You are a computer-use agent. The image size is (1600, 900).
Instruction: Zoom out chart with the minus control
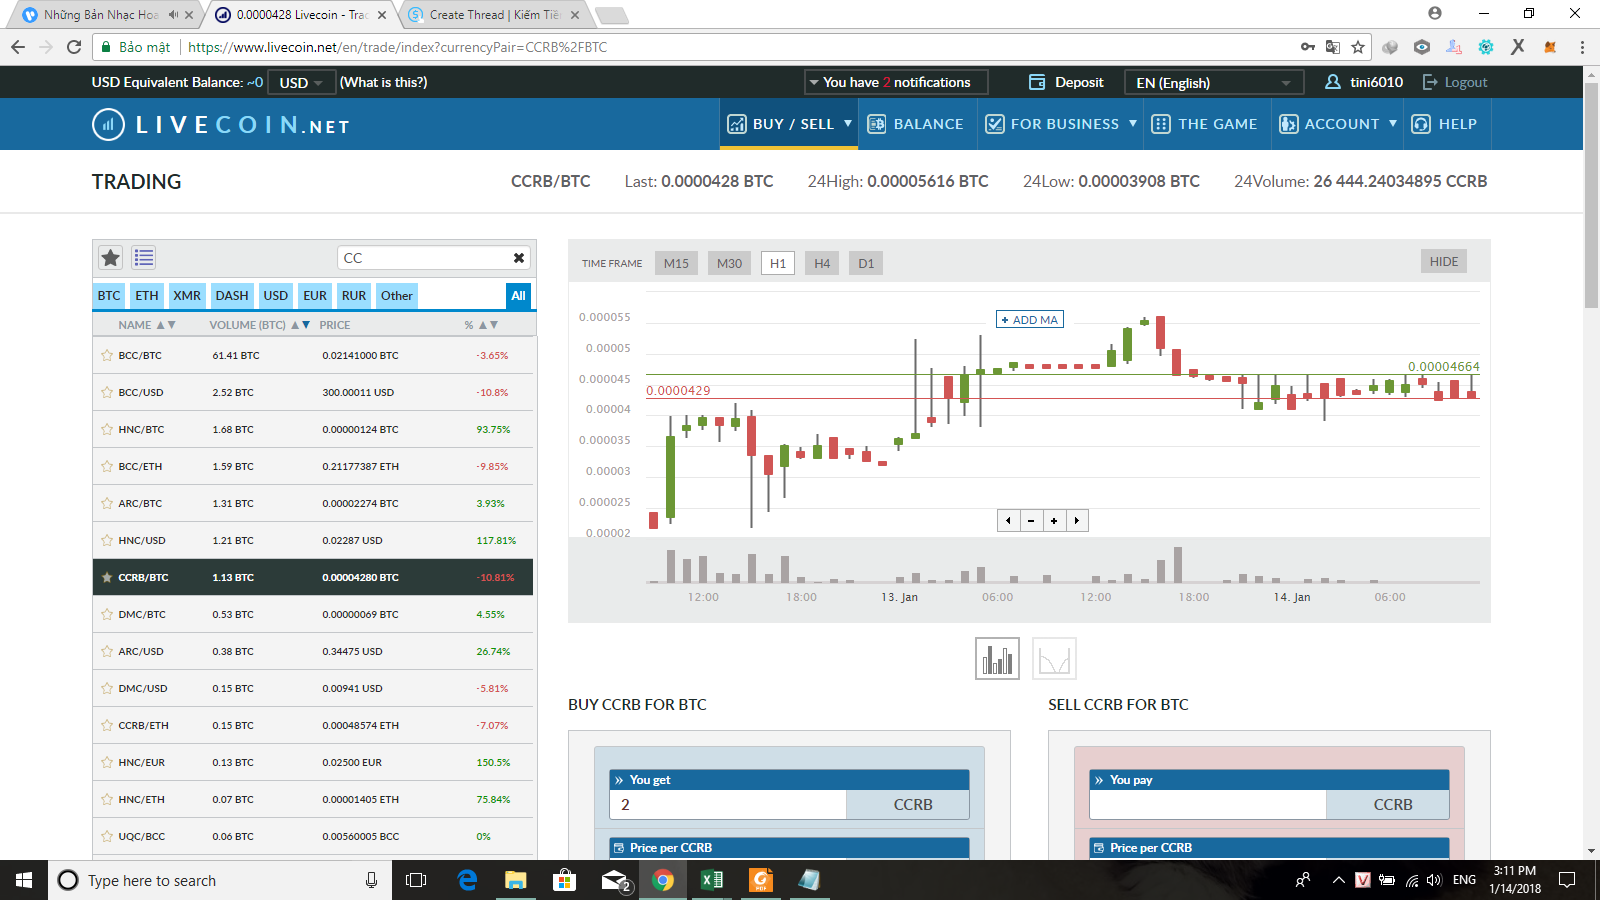1031,520
